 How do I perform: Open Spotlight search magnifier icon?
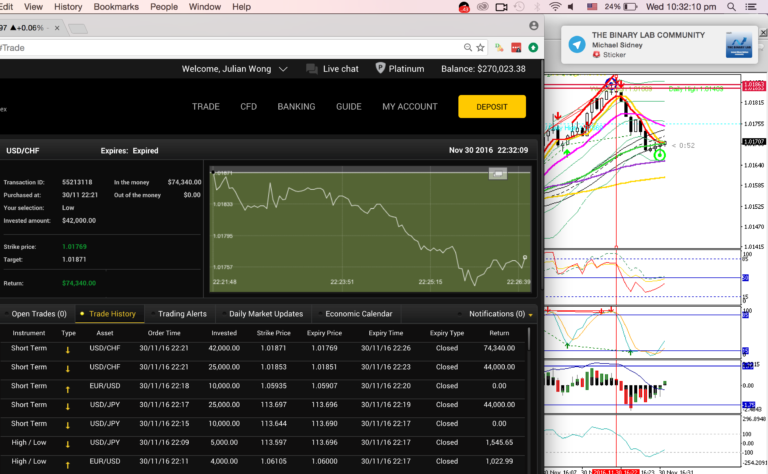pyautogui.click(x=731, y=7)
